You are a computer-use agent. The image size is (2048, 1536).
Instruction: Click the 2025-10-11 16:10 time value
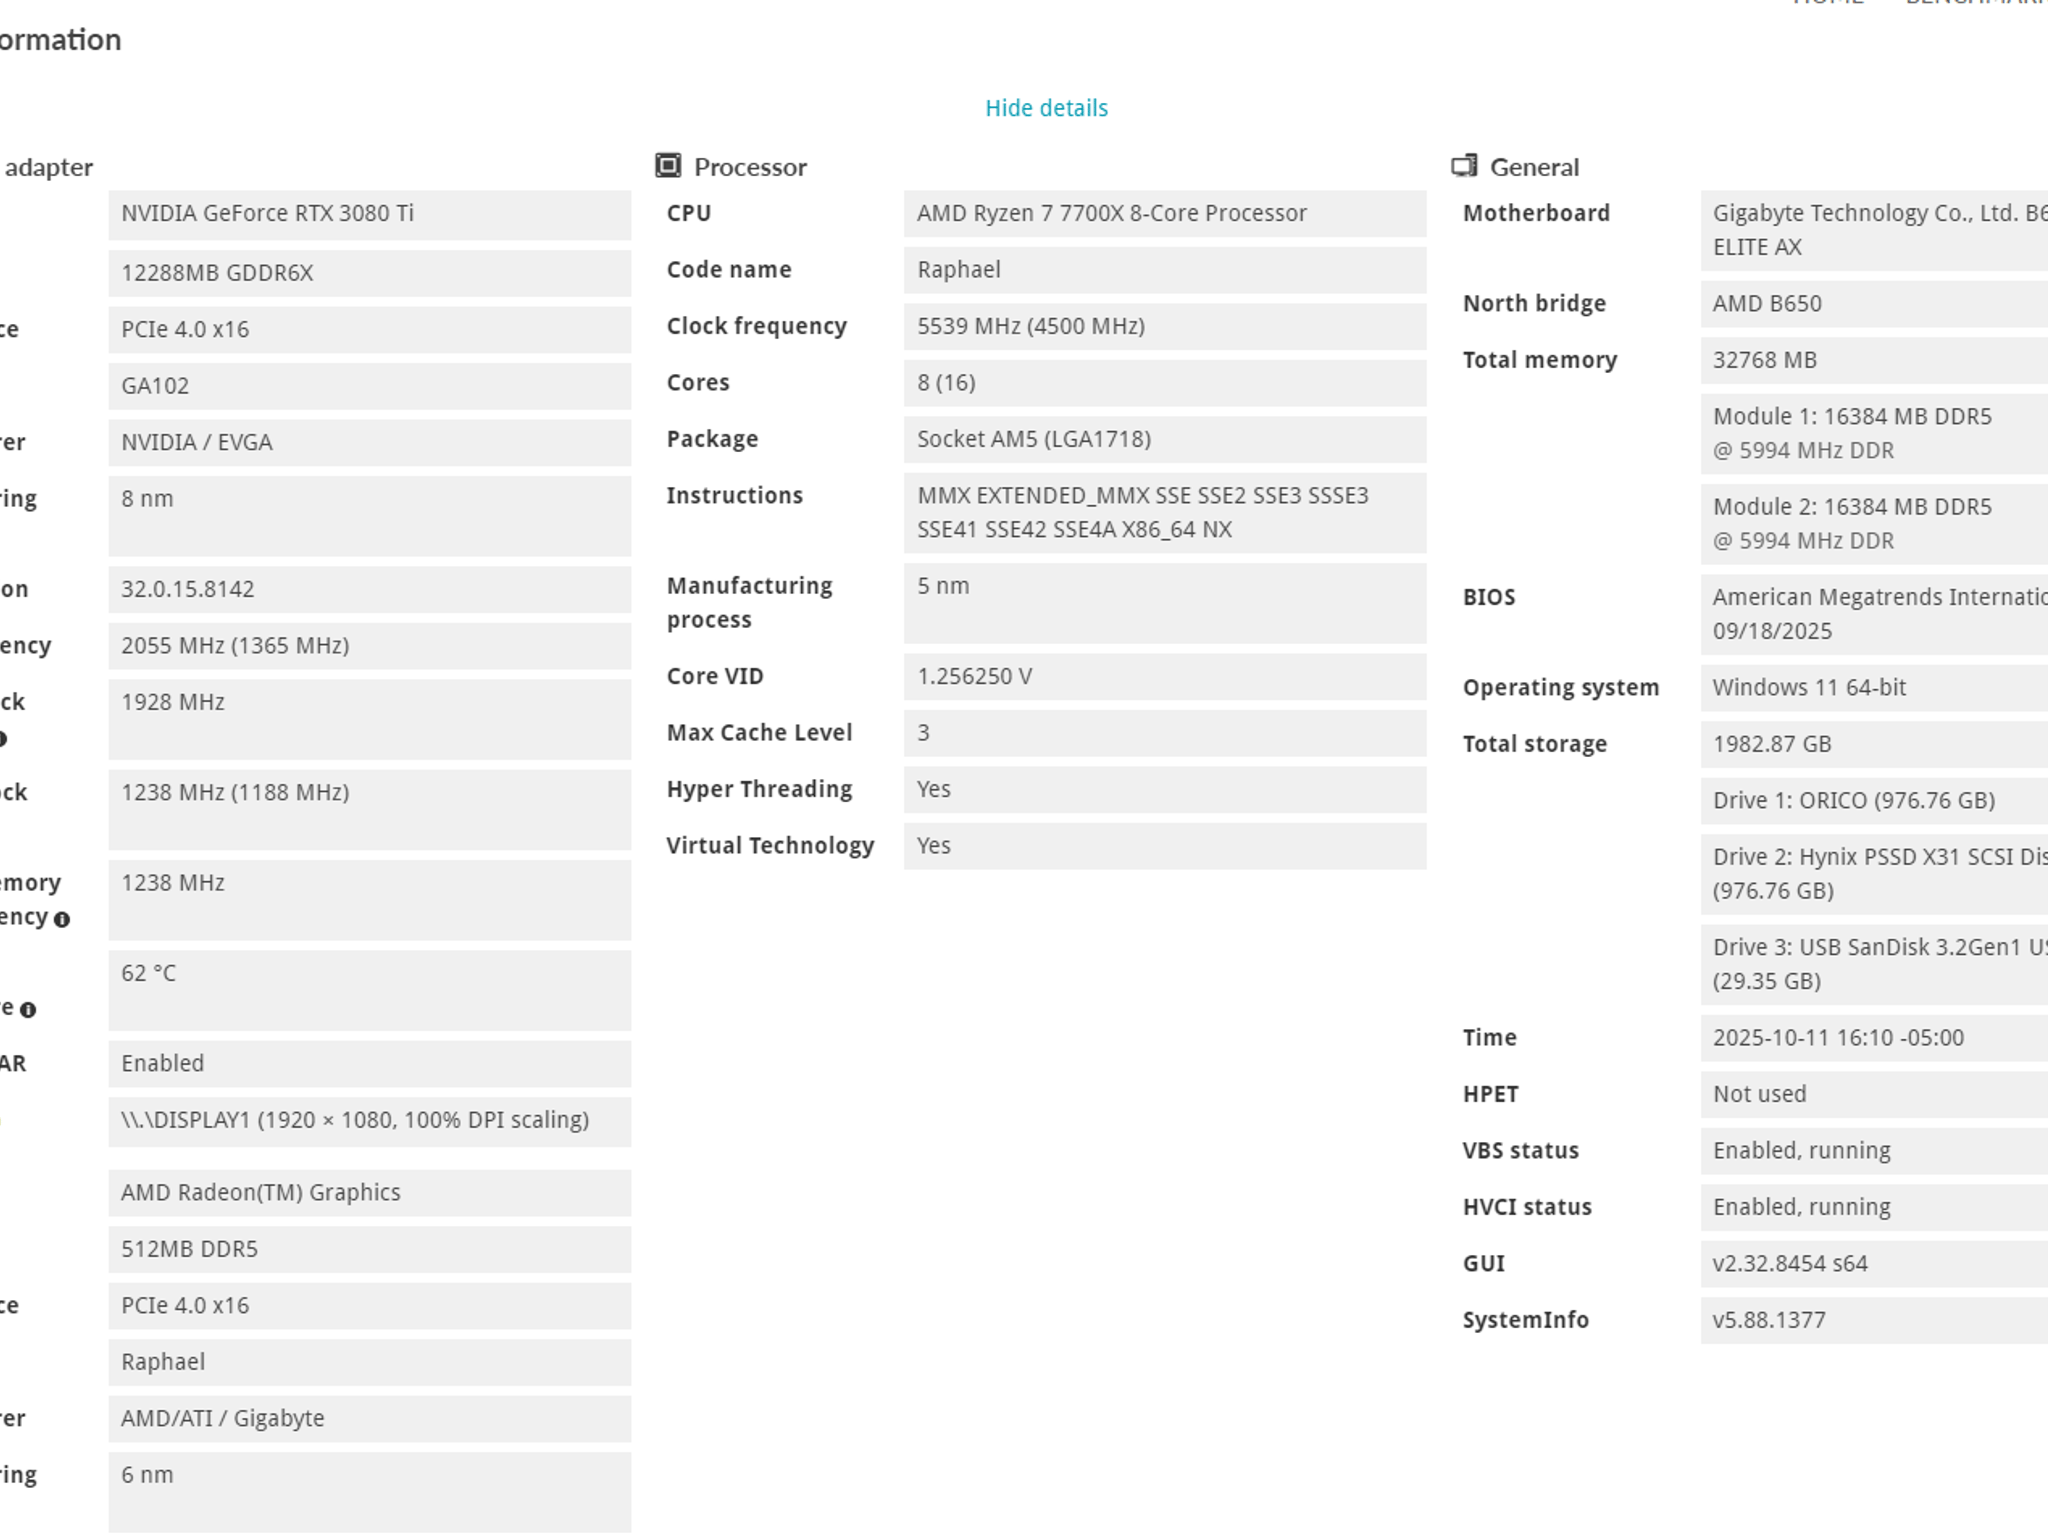click(1874, 1038)
